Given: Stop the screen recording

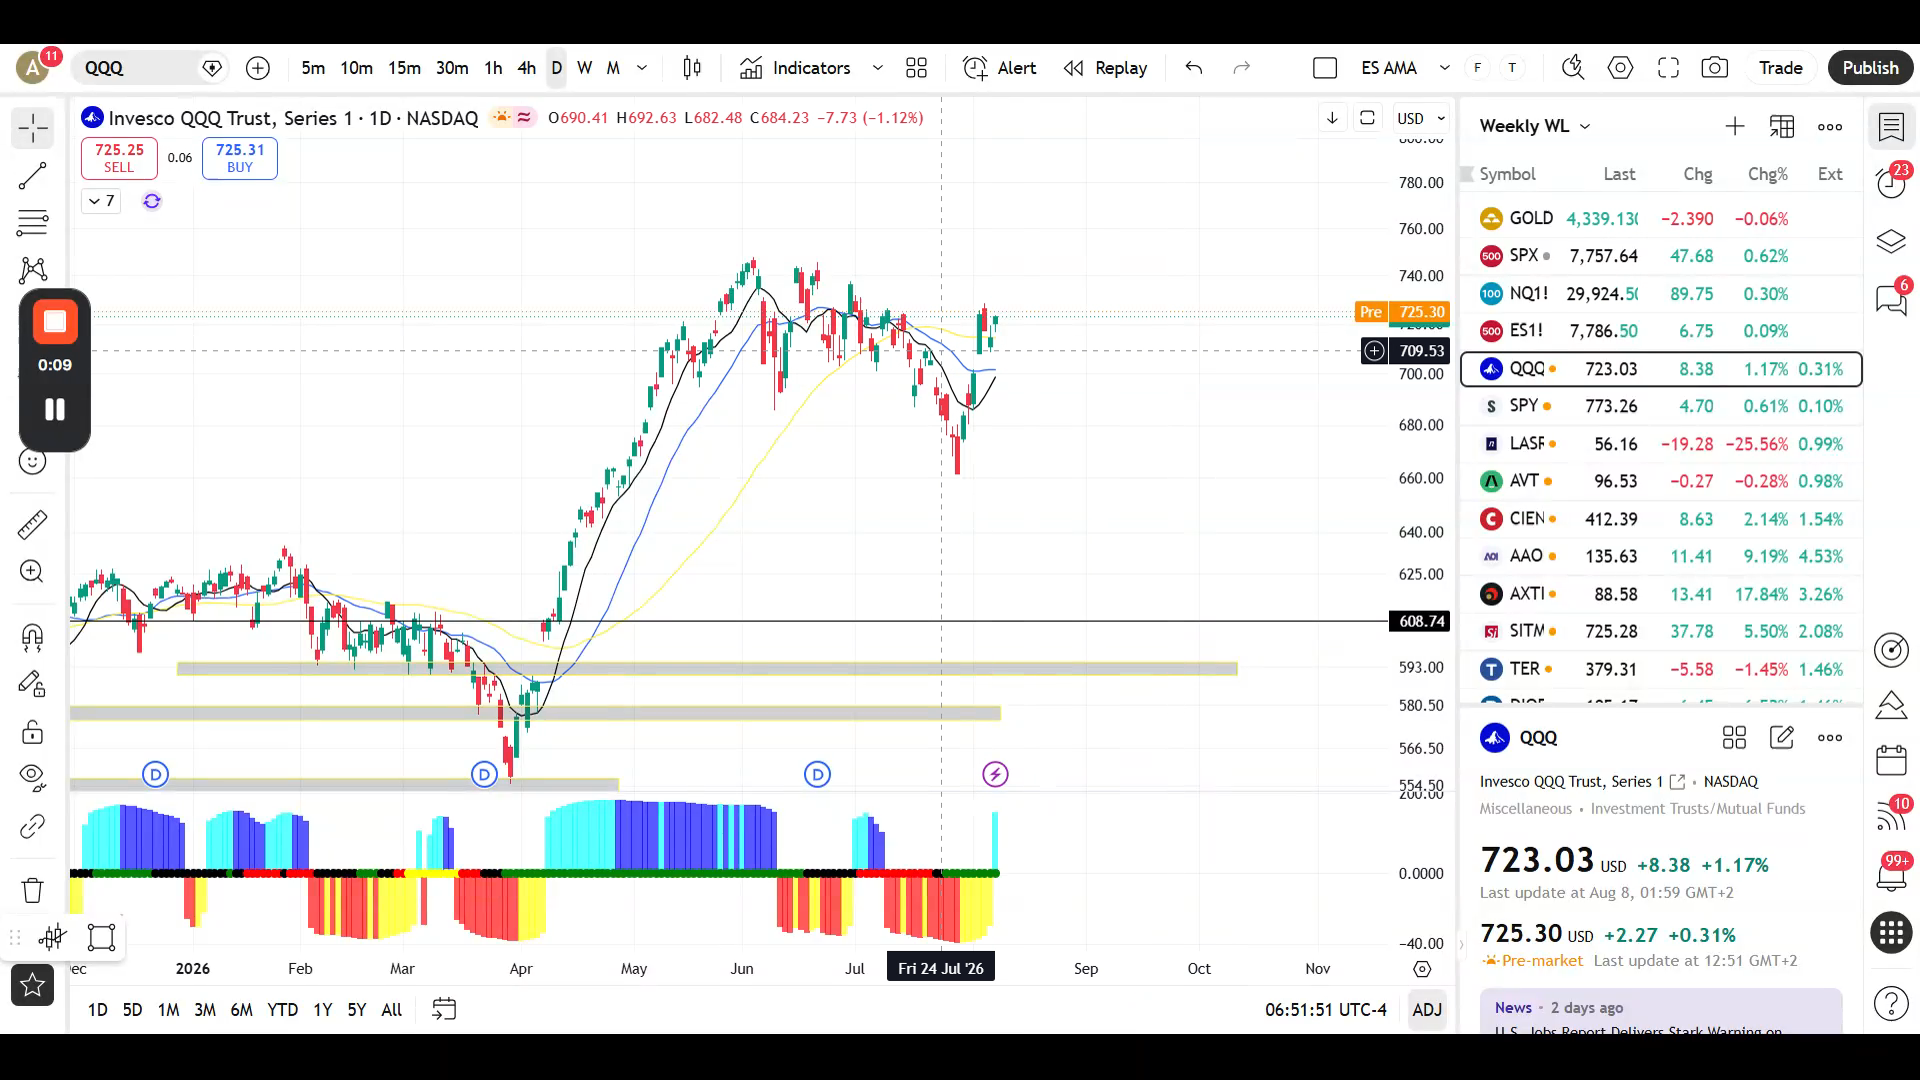Looking at the screenshot, I should (55, 322).
